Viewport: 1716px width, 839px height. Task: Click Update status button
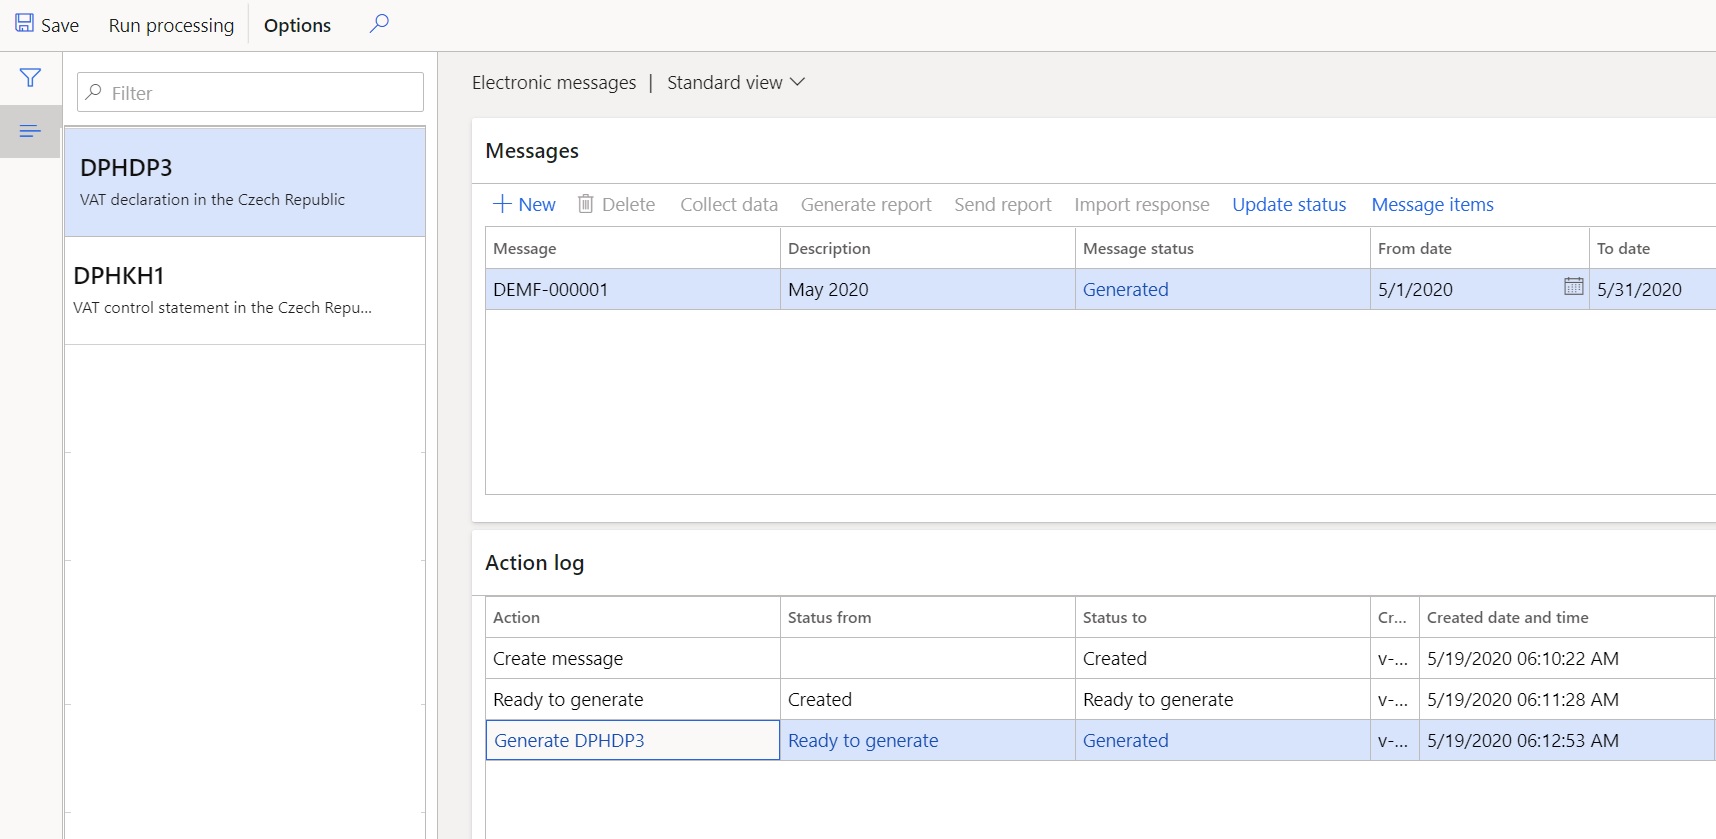pyautogui.click(x=1289, y=204)
